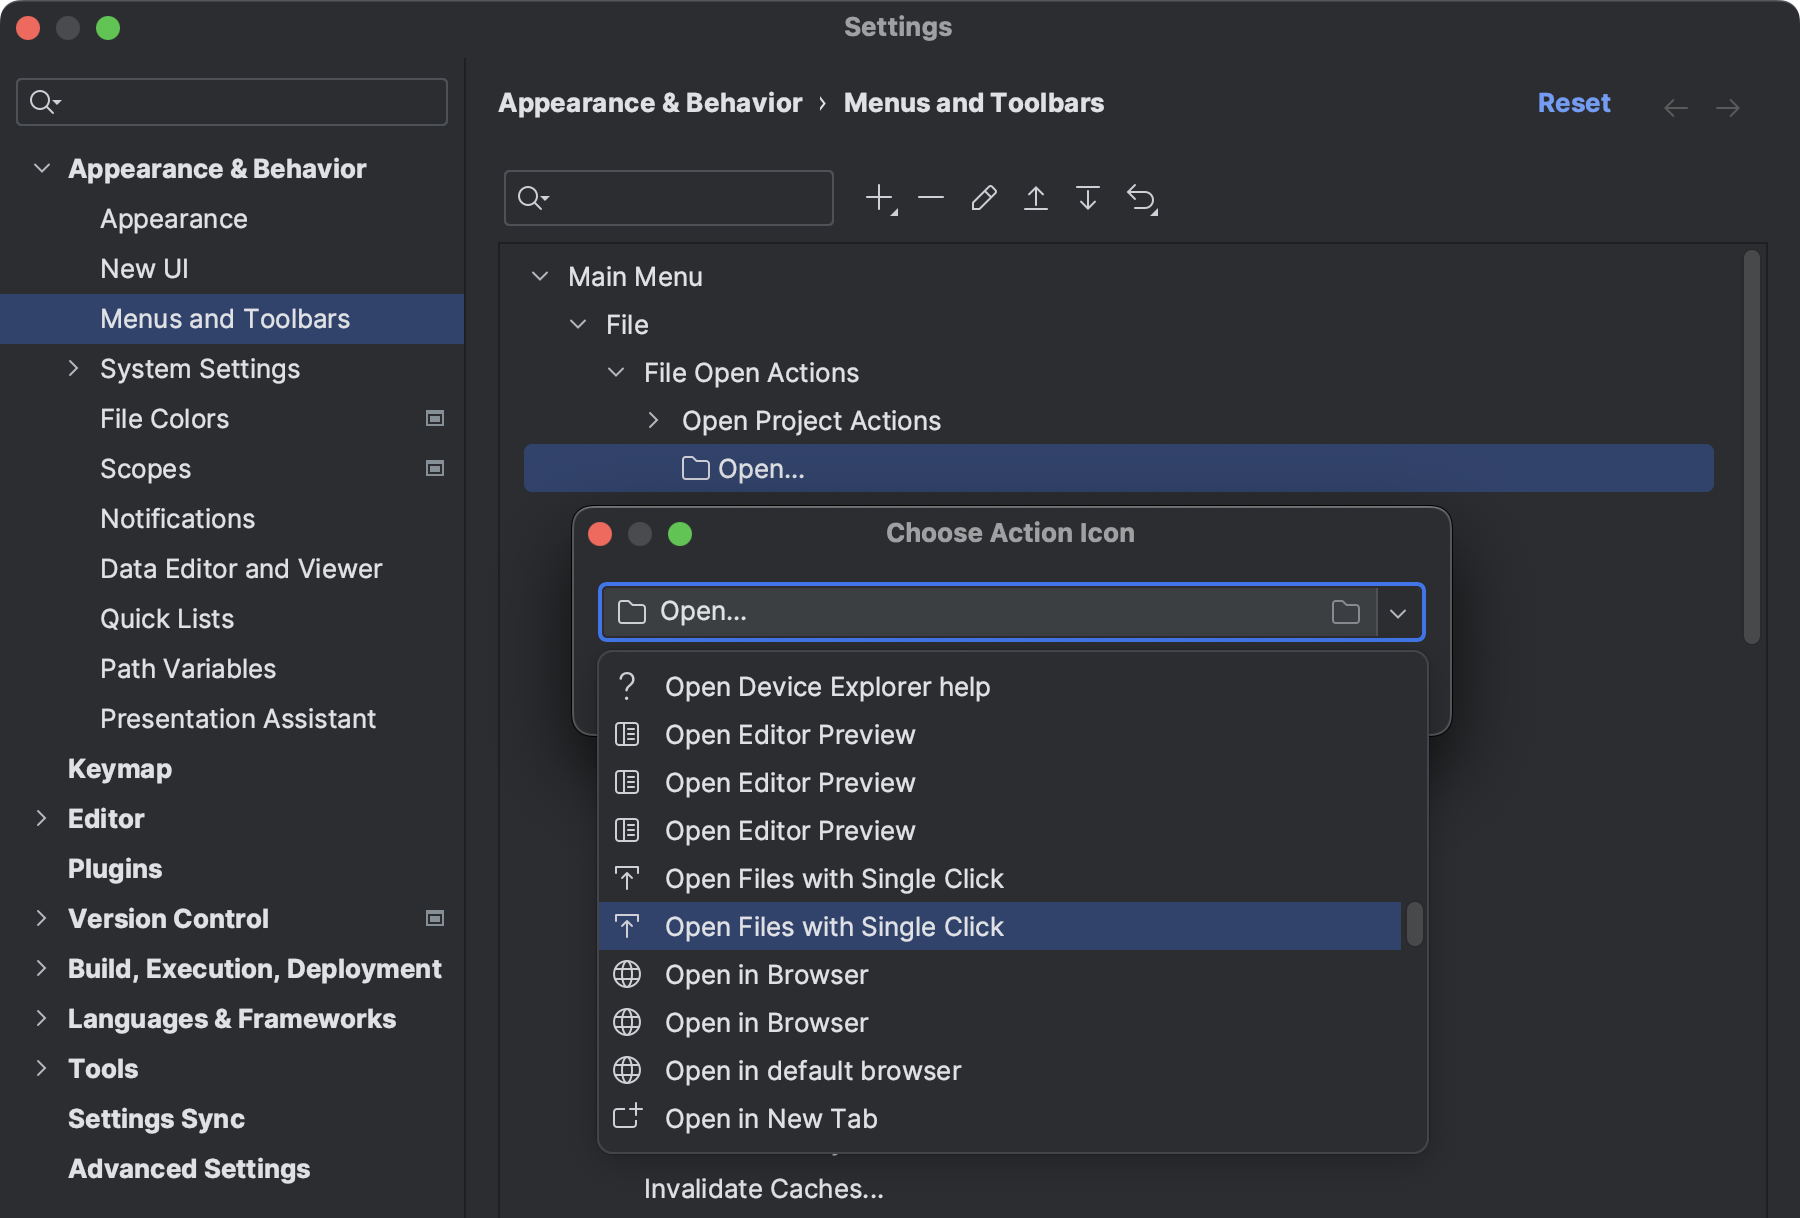The image size is (1800, 1218).
Task: Move the selected action up
Action: (x=1037, y=197)
